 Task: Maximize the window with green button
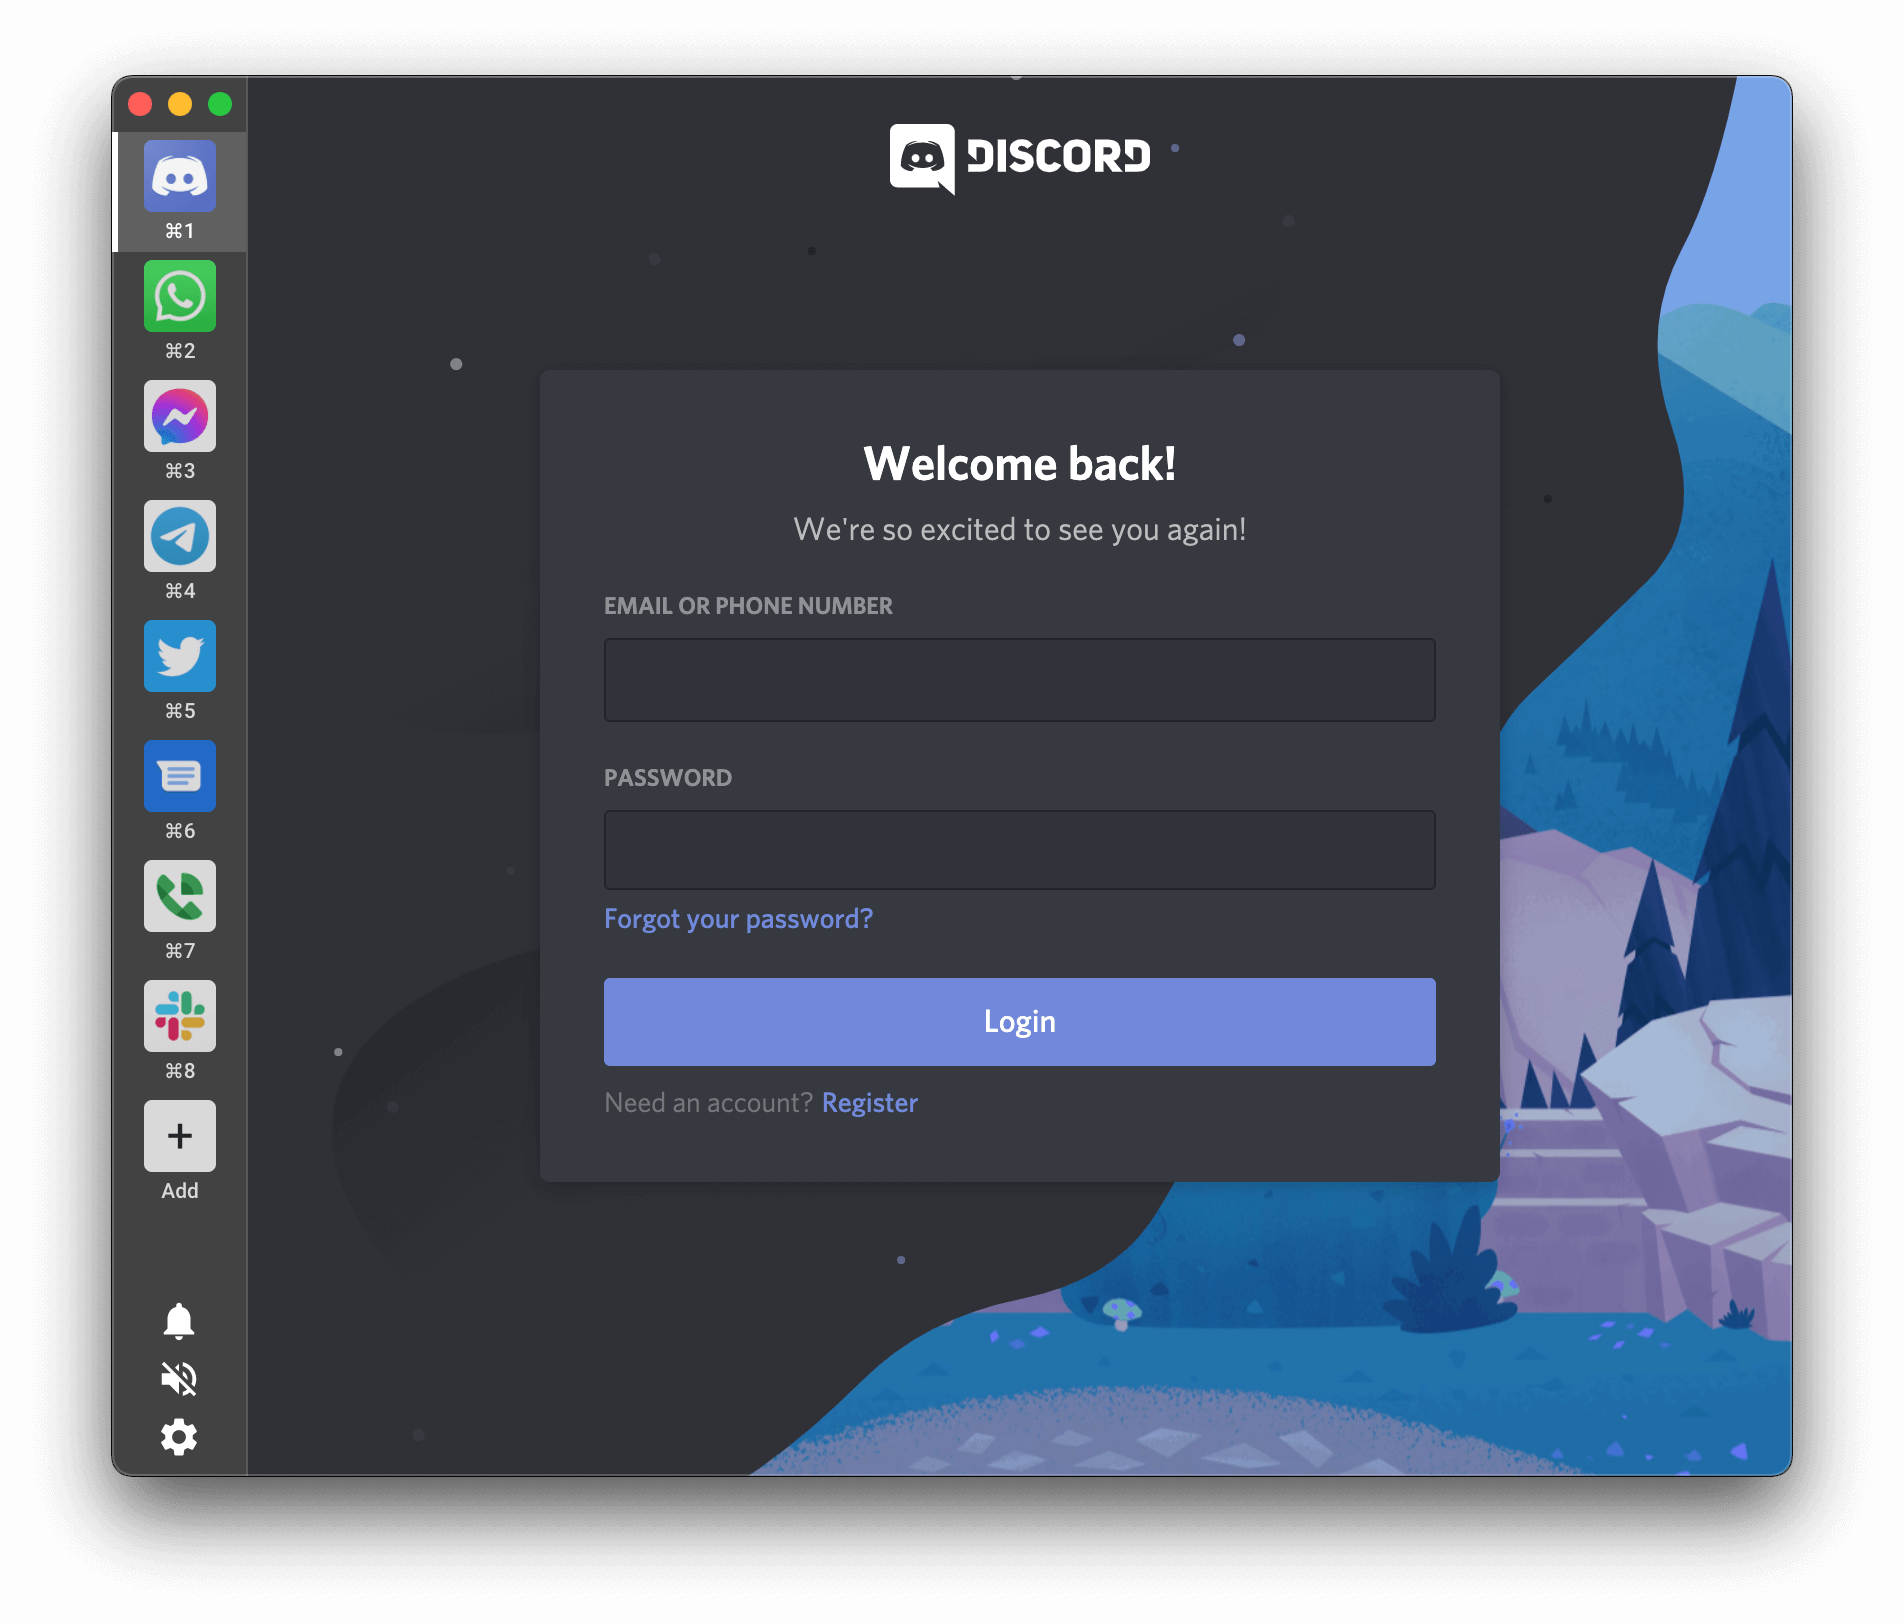click(x=220, y=104)
